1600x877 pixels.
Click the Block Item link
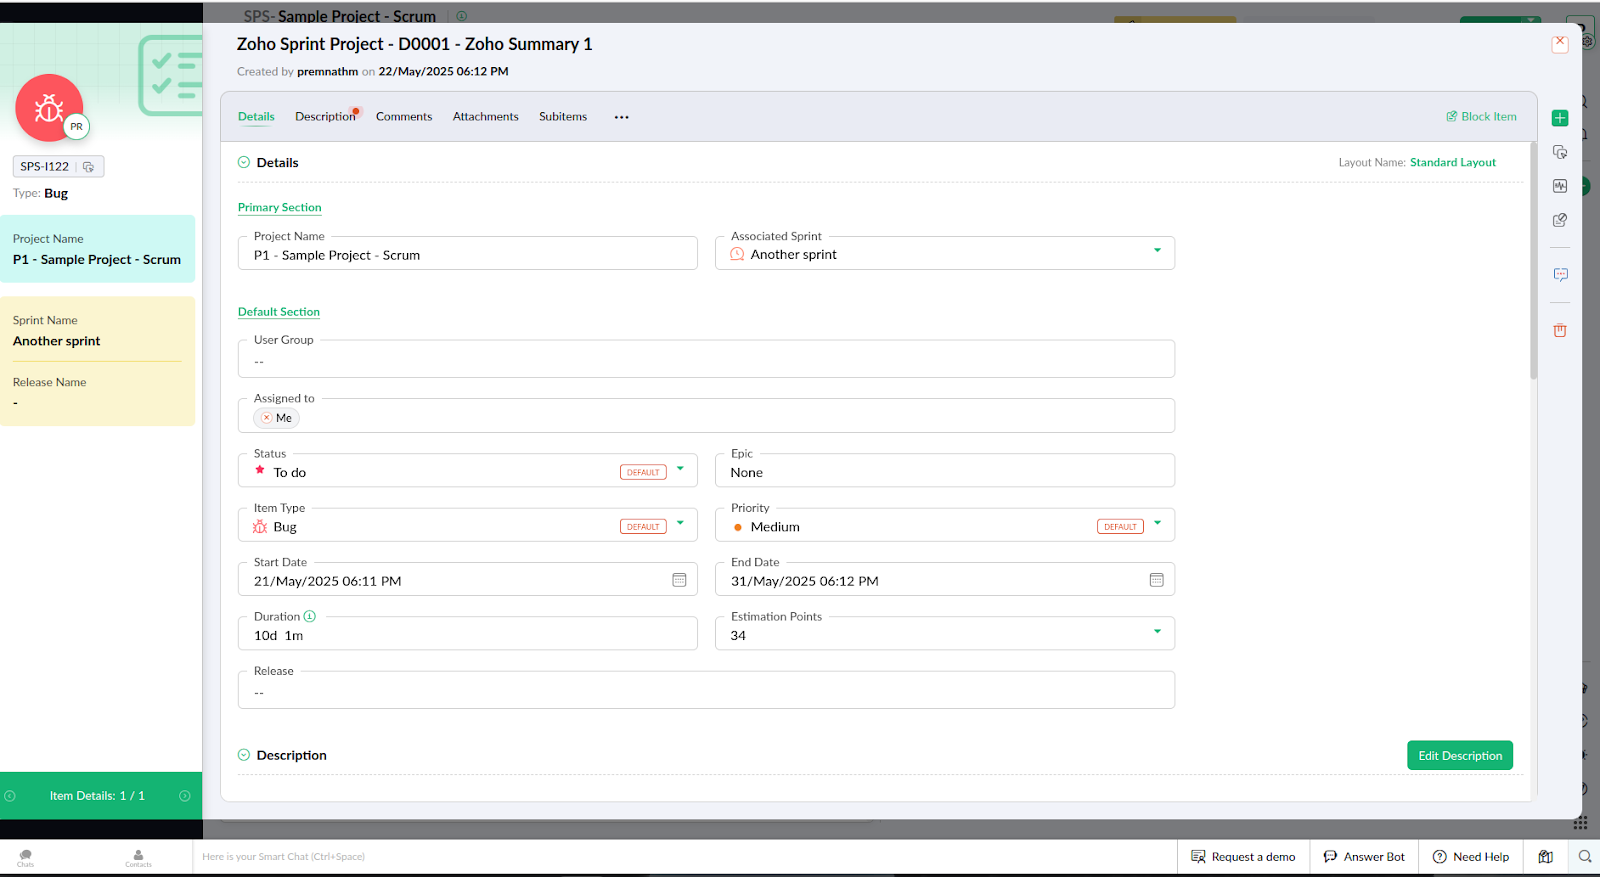click(1481, 117)
